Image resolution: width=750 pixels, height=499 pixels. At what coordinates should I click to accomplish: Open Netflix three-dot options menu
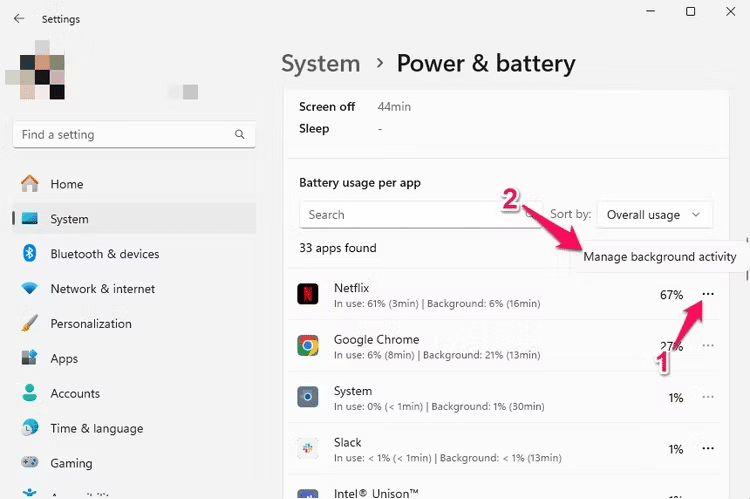pos(708,294)
